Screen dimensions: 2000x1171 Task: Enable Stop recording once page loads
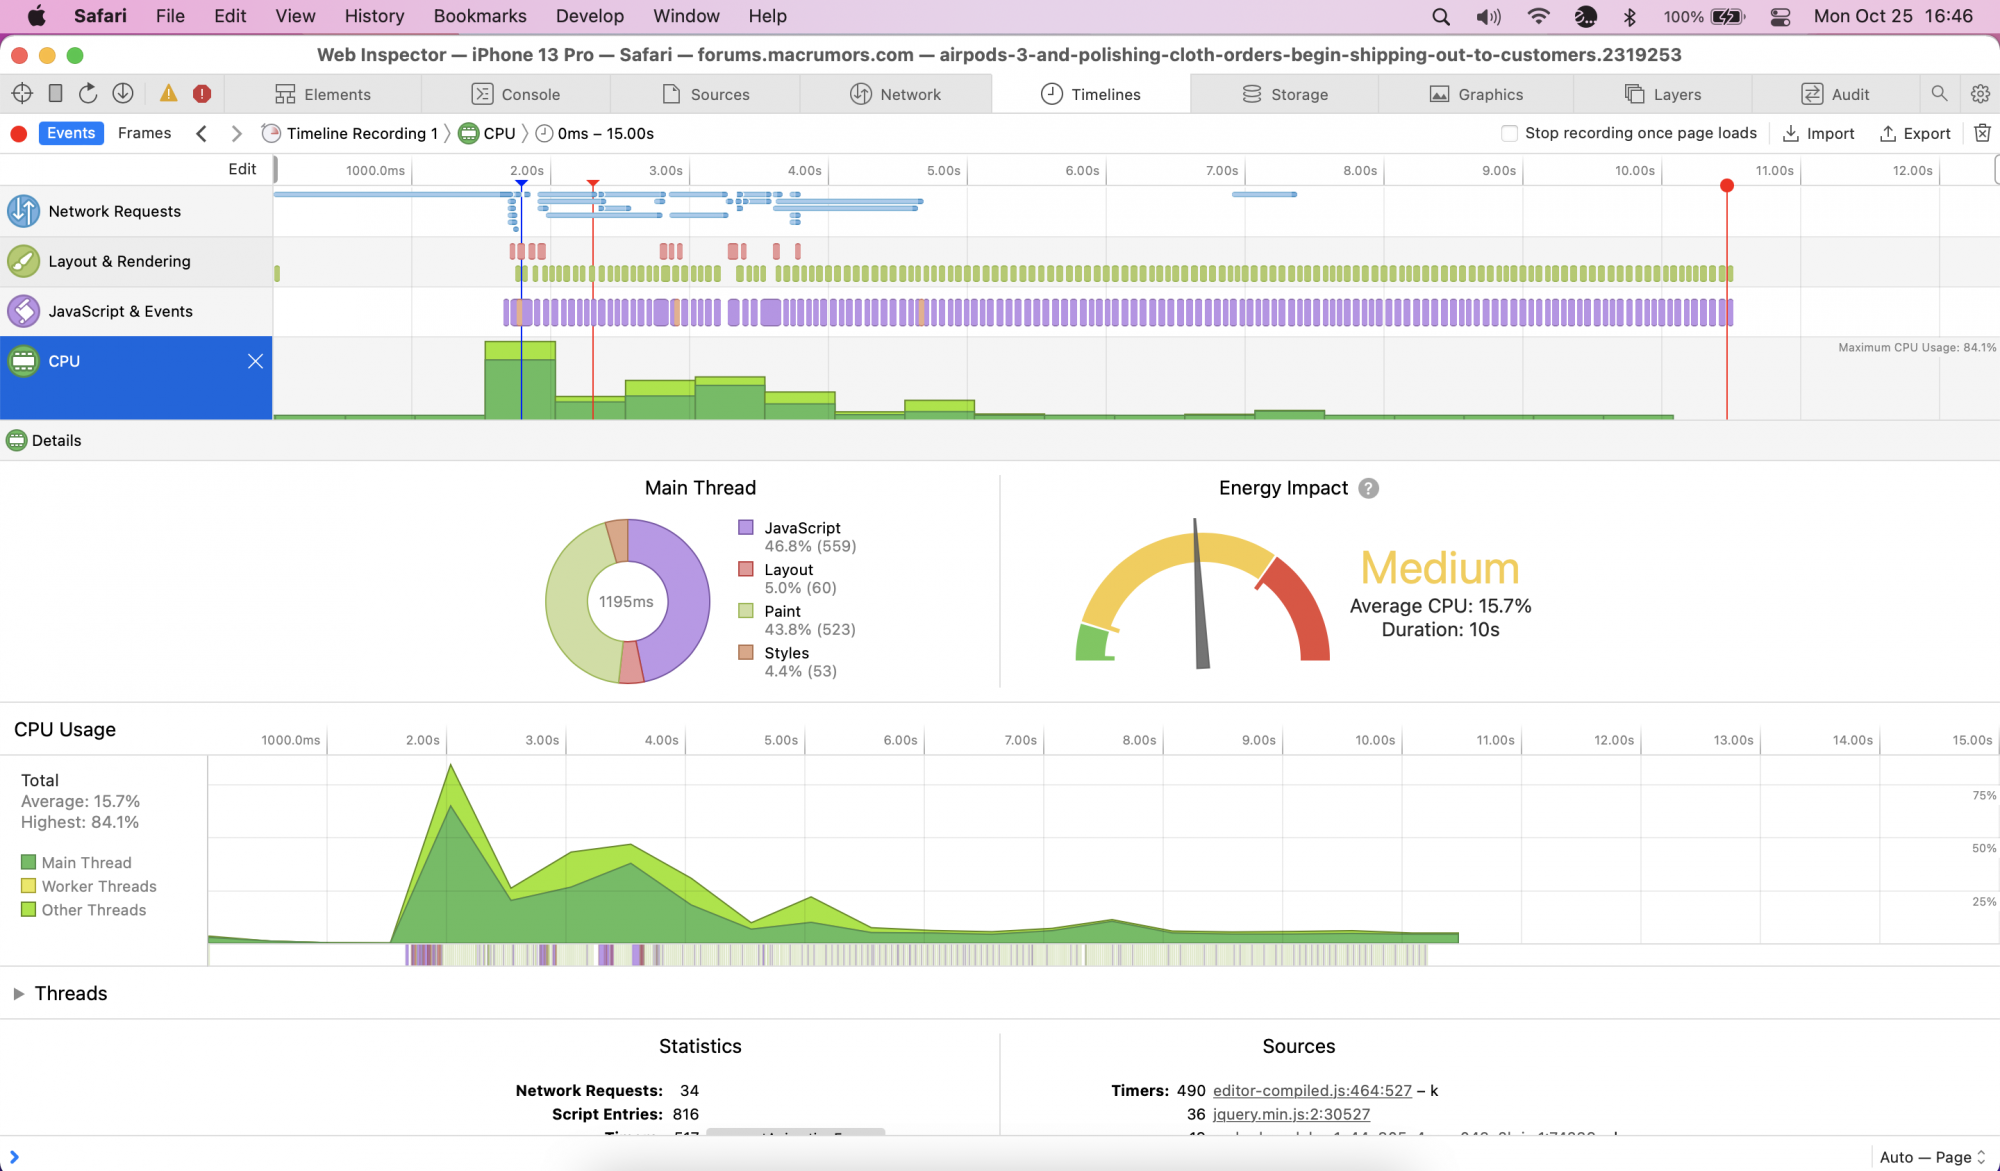tap(1510, 133)
